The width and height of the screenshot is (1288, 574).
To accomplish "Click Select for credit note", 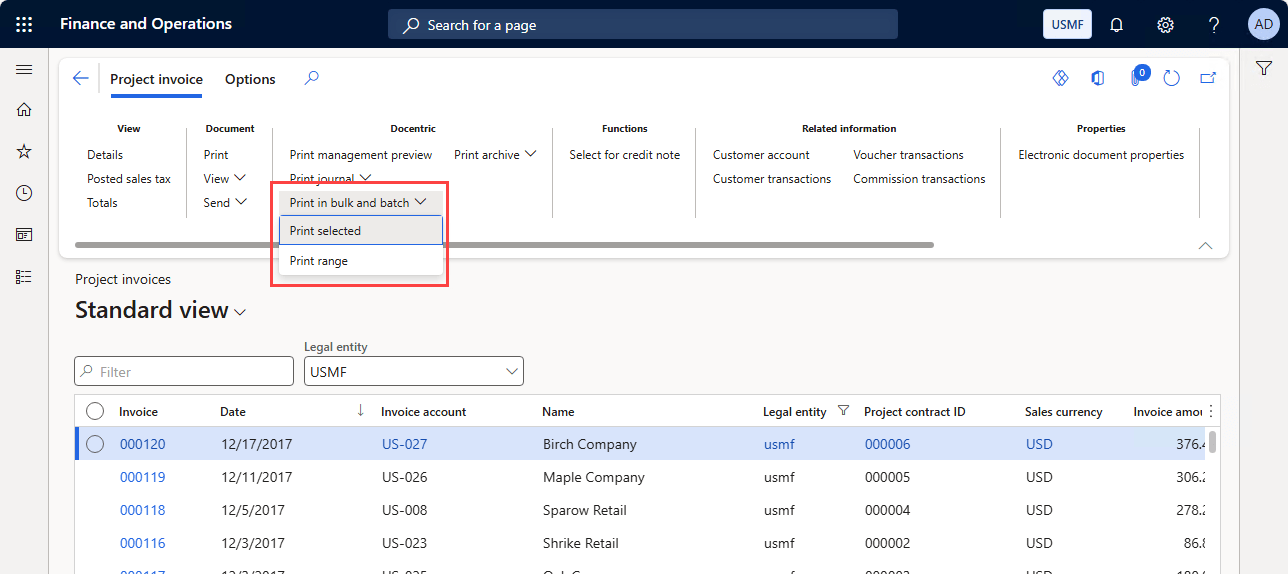I will [x=624, y=155].
